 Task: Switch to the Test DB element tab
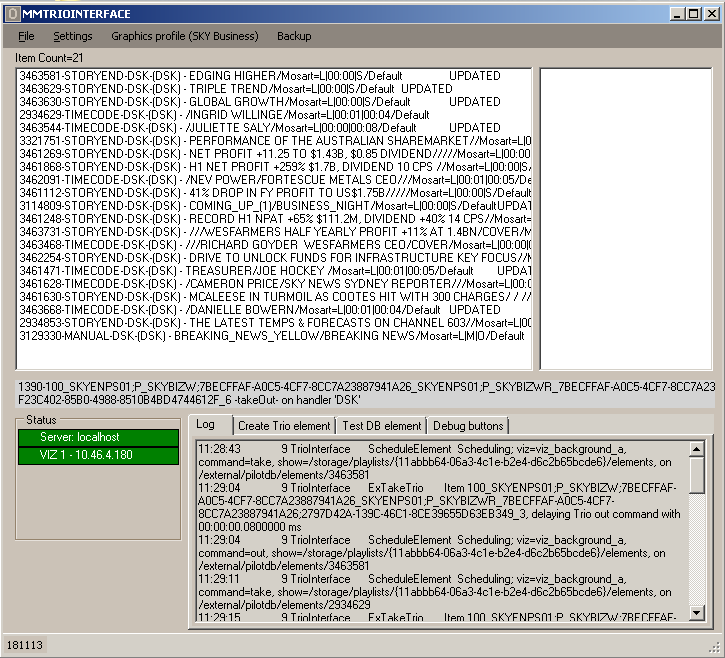pyautogui.click(x=382, y=426)
